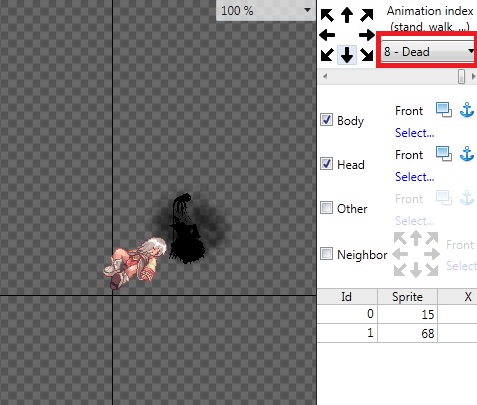Select the up-left direction arrow
The width and height of the screenshot is (477, 405).
[x=327, y=15]
